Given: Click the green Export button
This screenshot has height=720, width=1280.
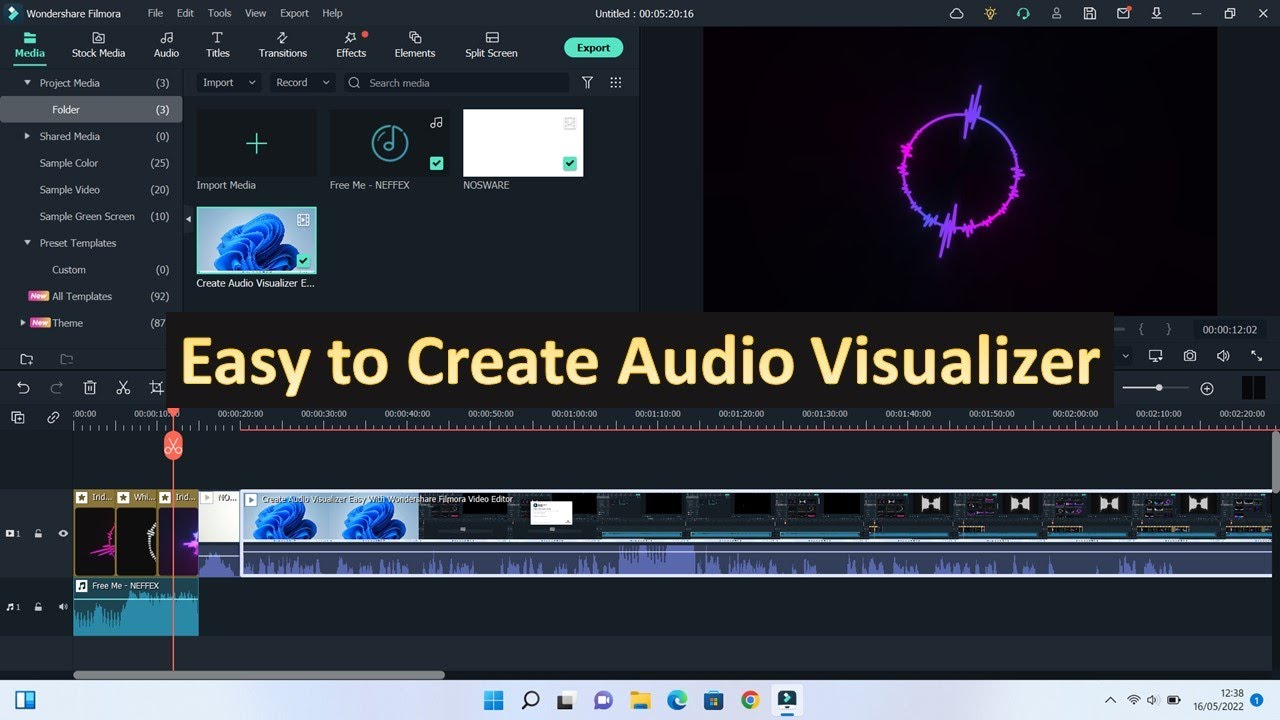Looking at the screenshot, I should (593, 47).
